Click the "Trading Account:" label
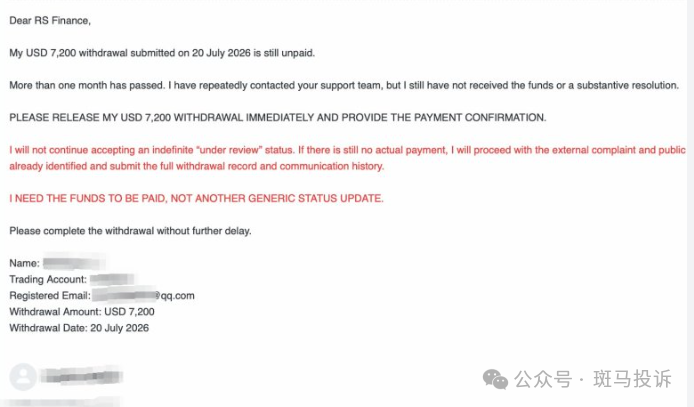This screenshot has height=407, width=694. (48, 280)
